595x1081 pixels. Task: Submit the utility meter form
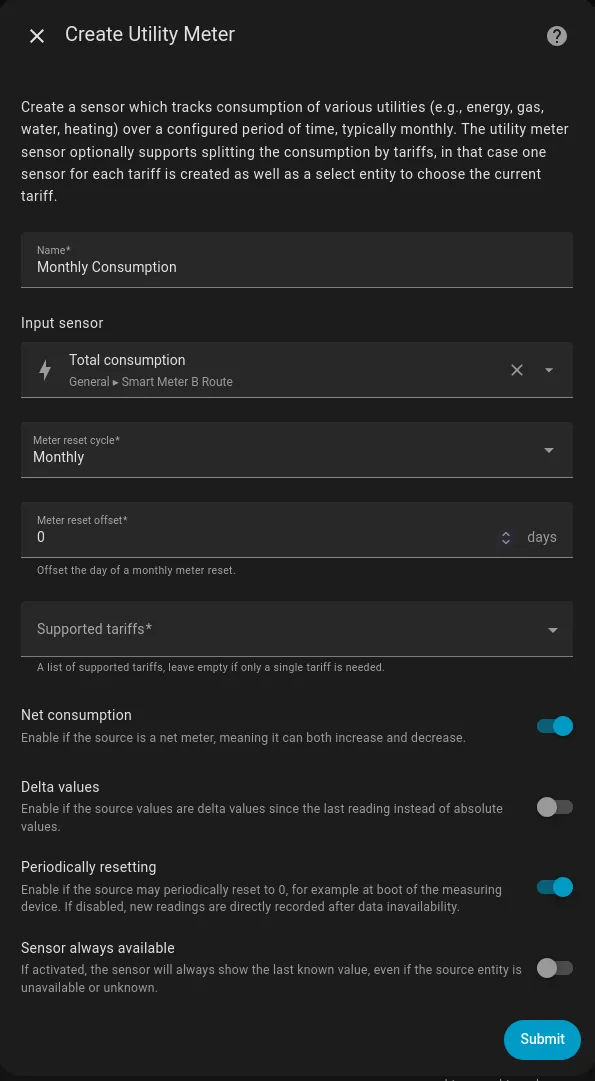click(x=542, y=1039)
